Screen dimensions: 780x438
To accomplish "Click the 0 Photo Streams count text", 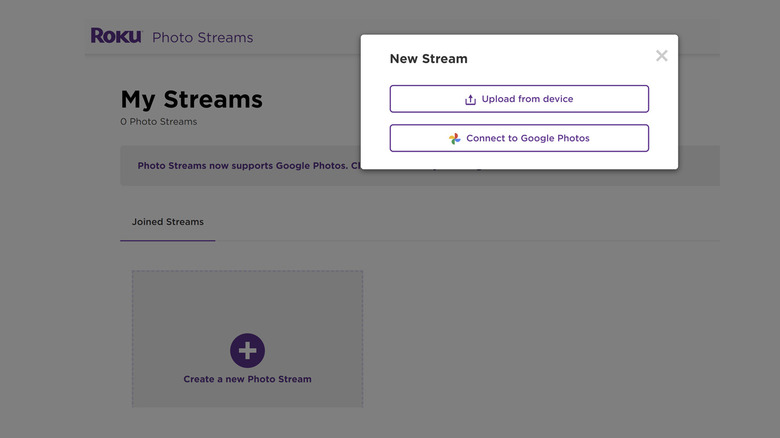I will [158, 122].
